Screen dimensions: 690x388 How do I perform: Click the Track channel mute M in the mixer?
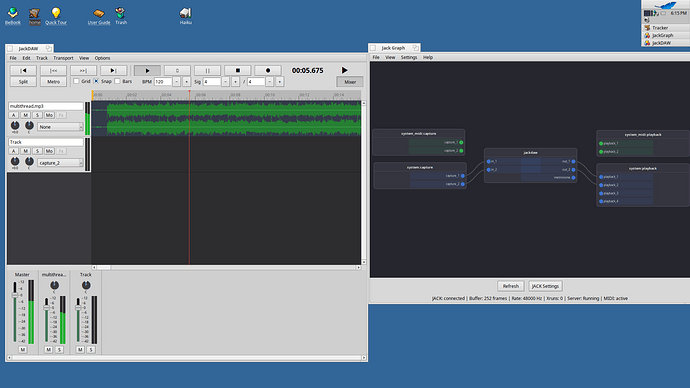click(x=80, y=350)
